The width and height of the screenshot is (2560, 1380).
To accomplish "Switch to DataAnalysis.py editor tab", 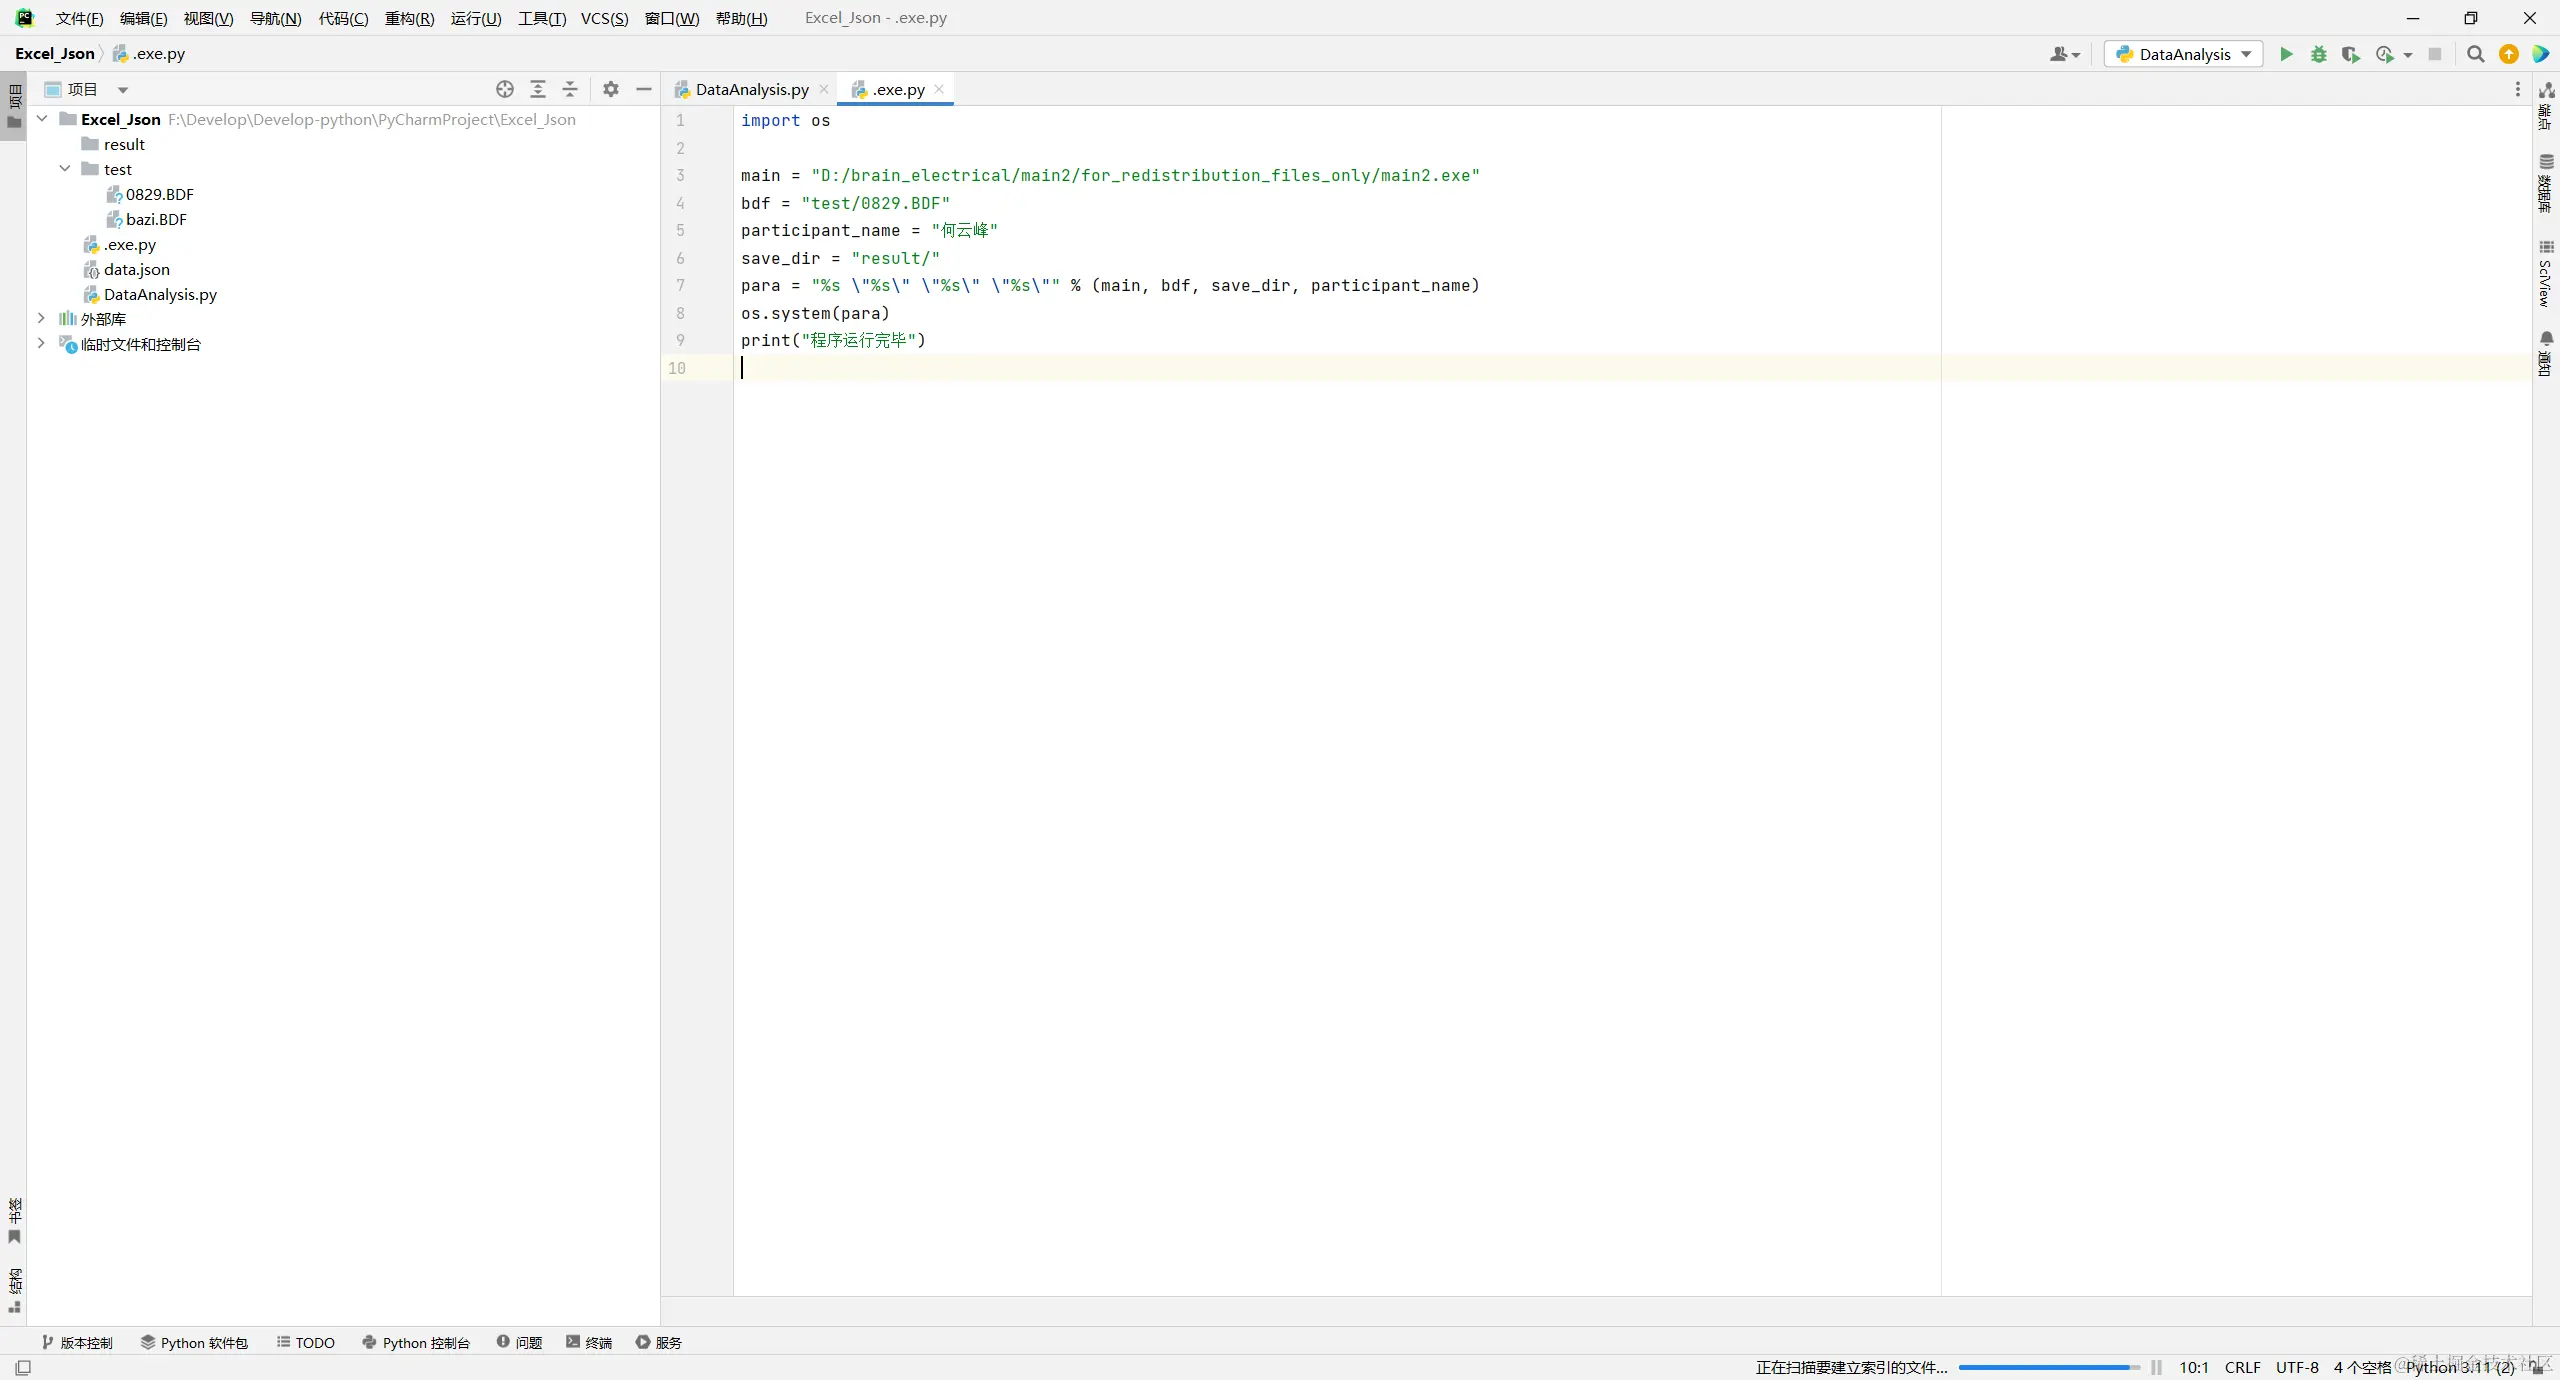I will (x=751, y=89).
